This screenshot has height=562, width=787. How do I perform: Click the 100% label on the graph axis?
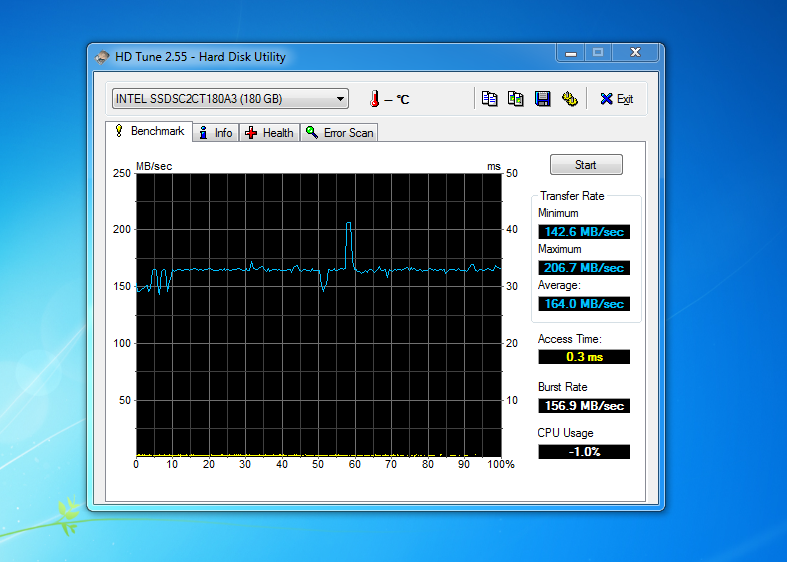[x=501, y=465]
